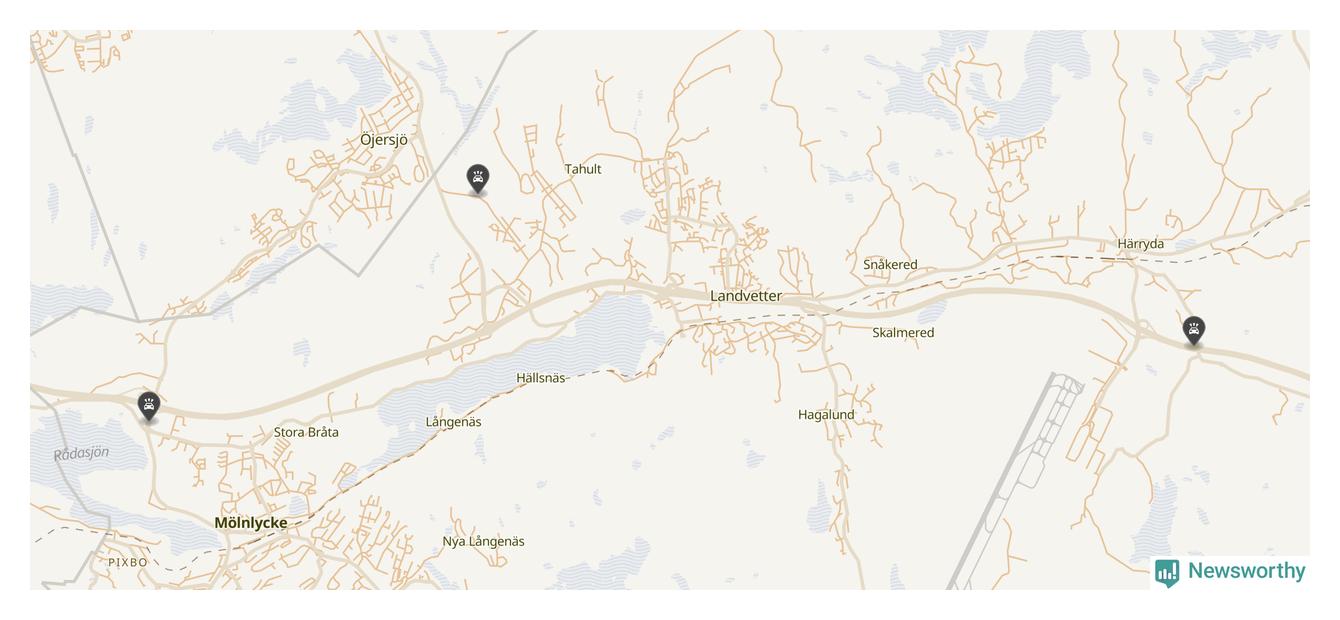Click the Hagalund place label

[x=826, y=415]
